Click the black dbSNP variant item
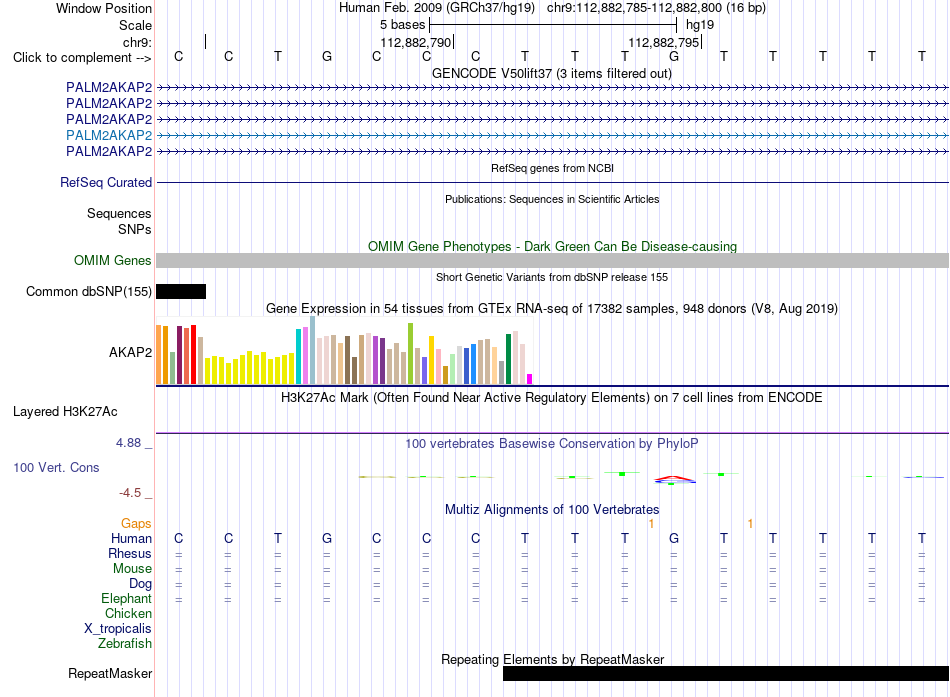Viewport: 950px width, 697px height. (x=181, y=292)
